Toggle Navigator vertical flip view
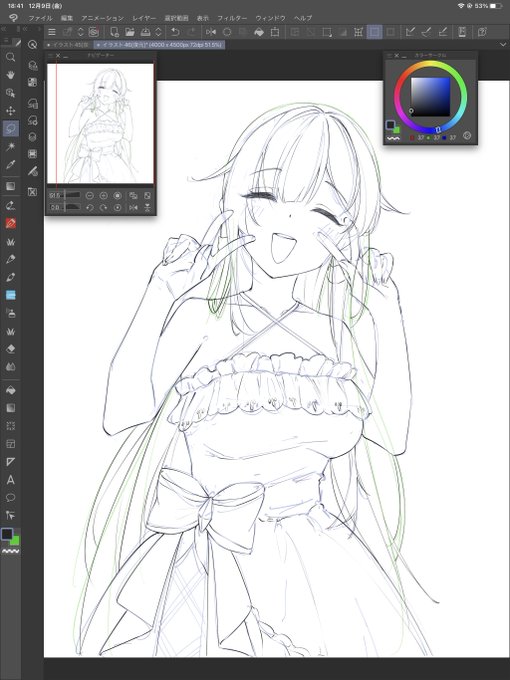This screenshot has width=510, height=680. pyautogui.click(x=147, y=208)
